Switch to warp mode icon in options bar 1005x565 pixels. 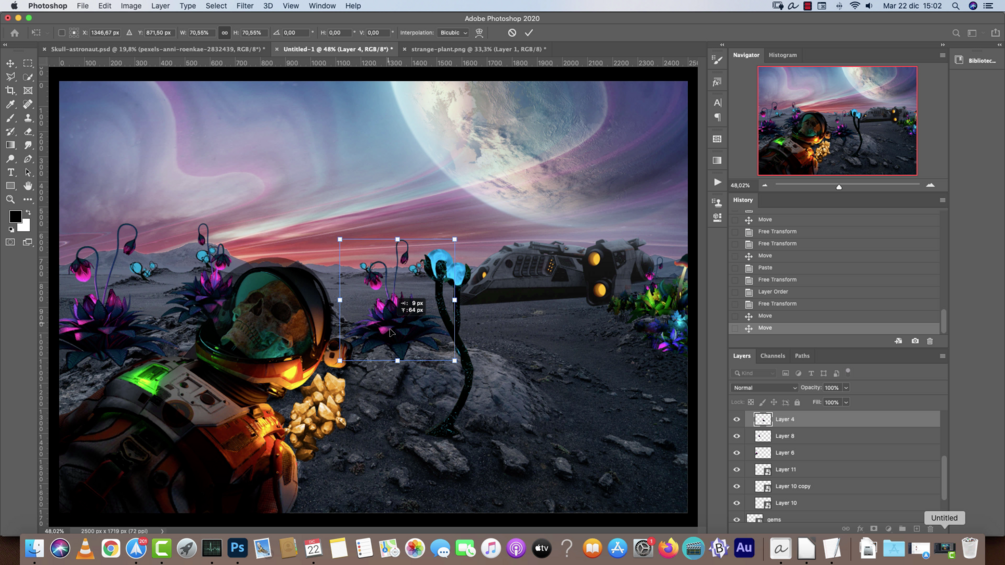pyautogui.click(x=479, y=33)
